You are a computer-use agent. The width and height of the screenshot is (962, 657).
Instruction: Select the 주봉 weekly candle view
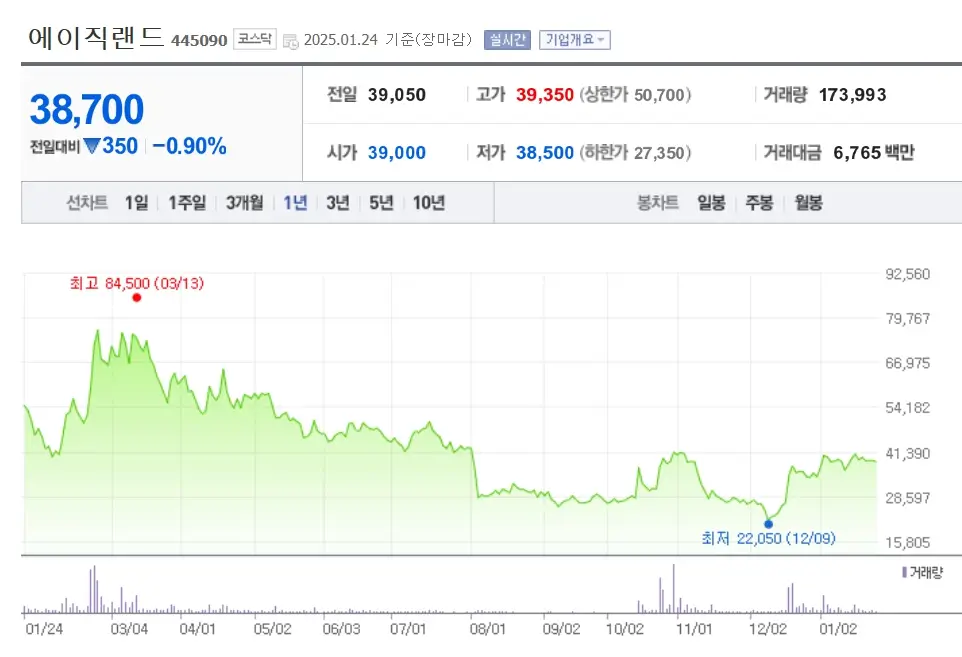[x=757, y=202]
